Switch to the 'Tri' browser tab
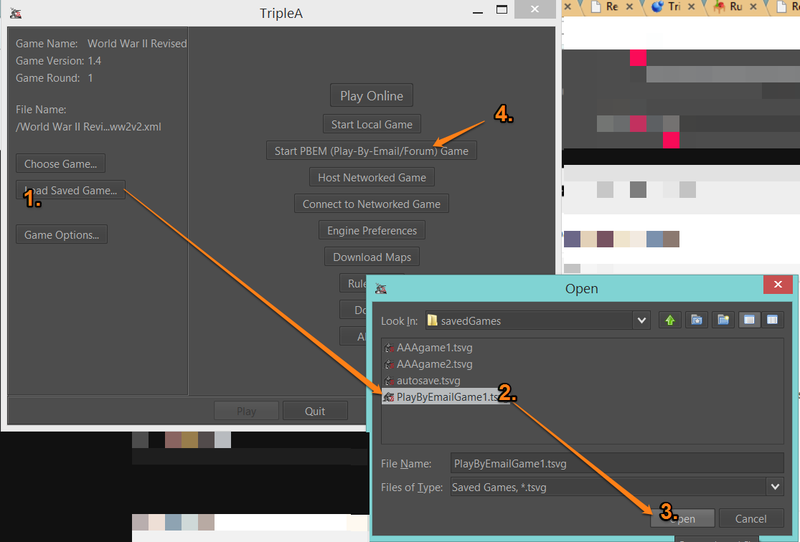800x542 pixels. coord(674,7)
